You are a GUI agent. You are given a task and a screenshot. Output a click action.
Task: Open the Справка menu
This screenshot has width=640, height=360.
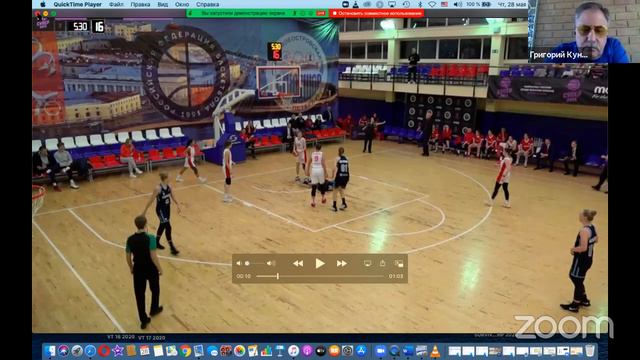207,4
